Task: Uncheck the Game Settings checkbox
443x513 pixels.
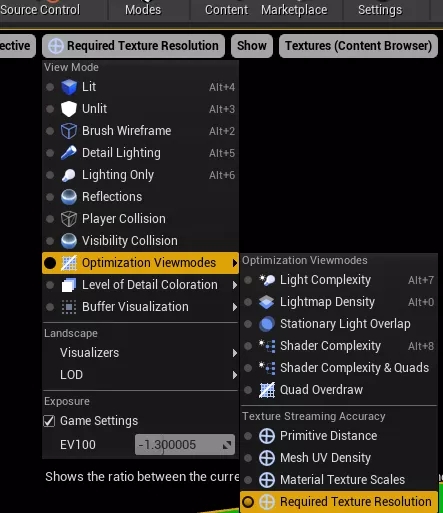Action: click(49, 421)
